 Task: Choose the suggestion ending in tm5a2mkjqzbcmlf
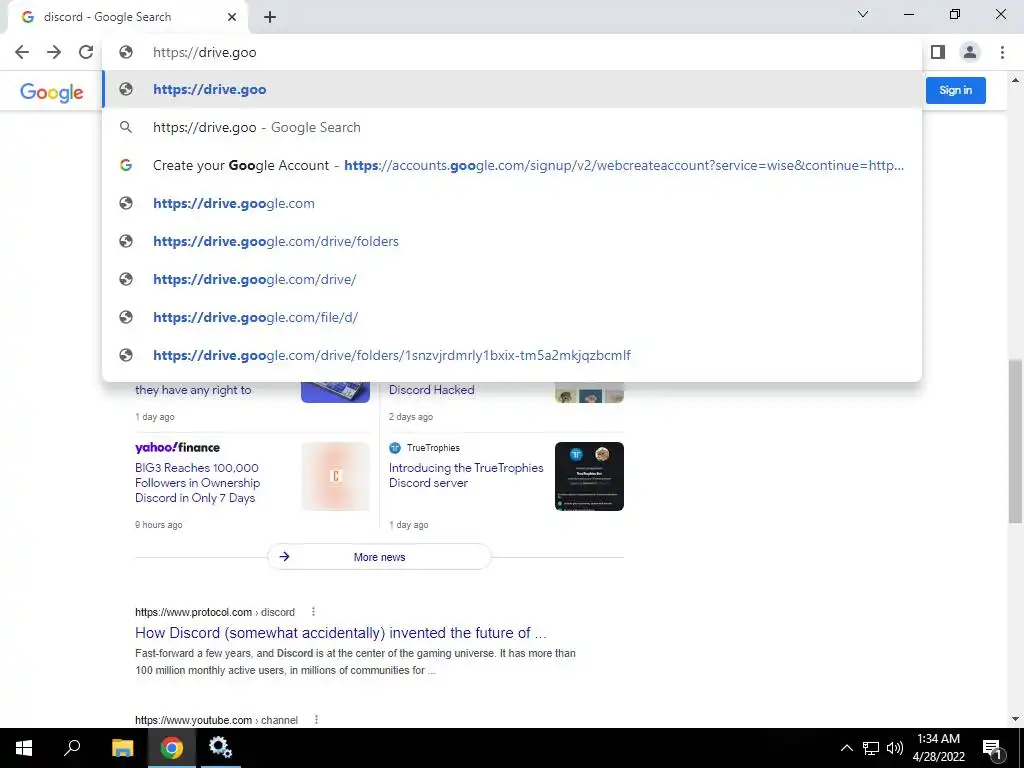pos(512,355)
